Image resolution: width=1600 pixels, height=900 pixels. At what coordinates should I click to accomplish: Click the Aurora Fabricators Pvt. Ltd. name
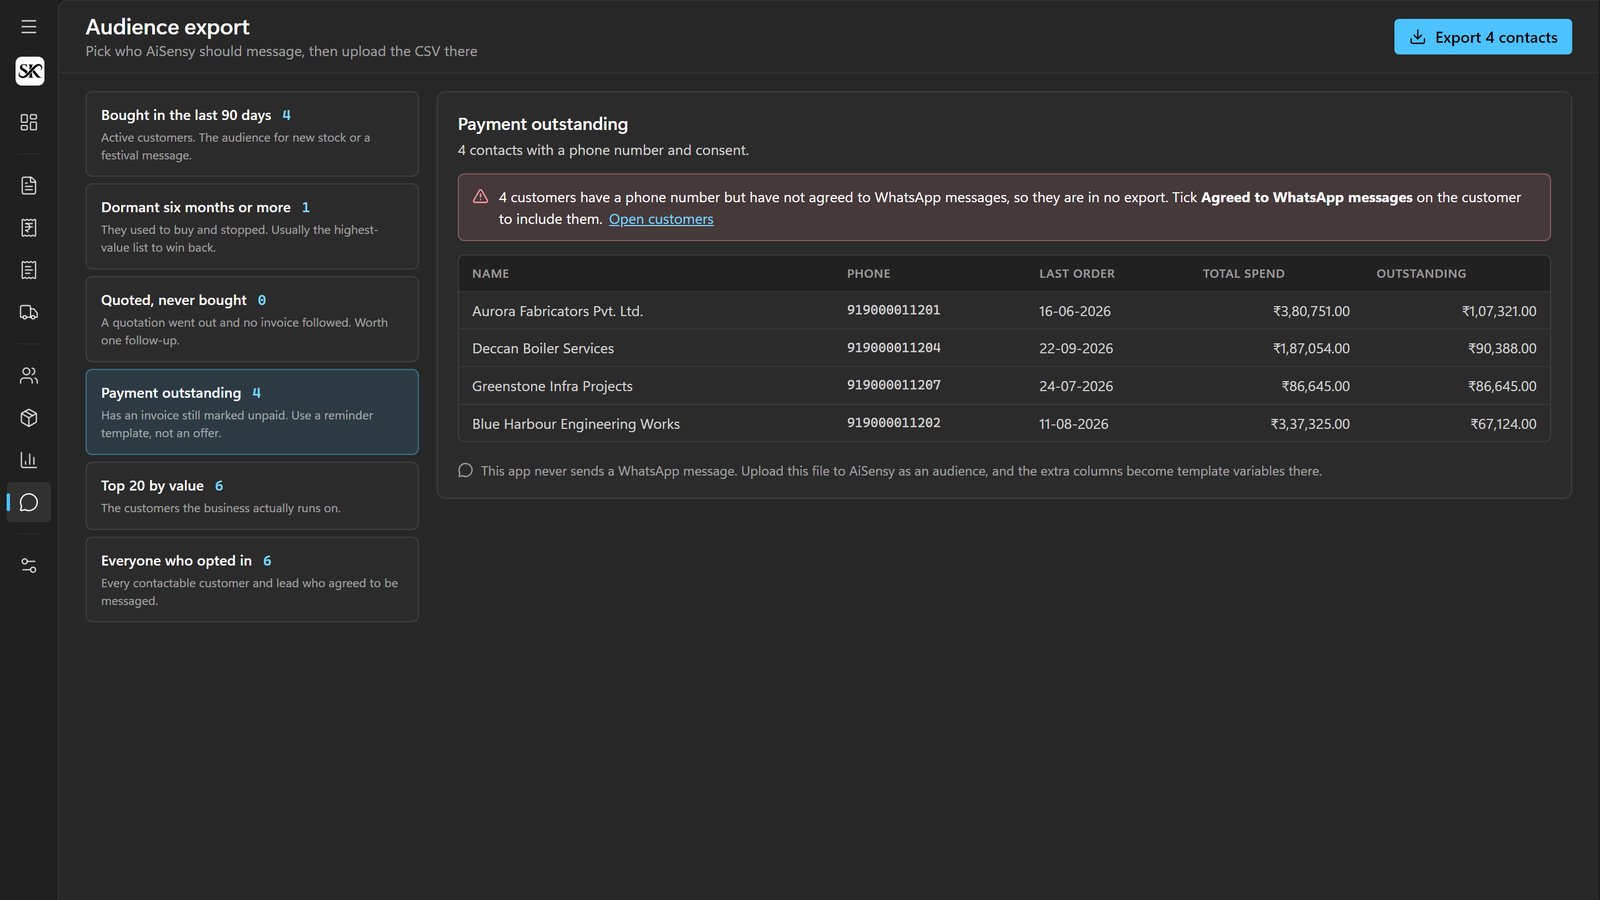557,311
